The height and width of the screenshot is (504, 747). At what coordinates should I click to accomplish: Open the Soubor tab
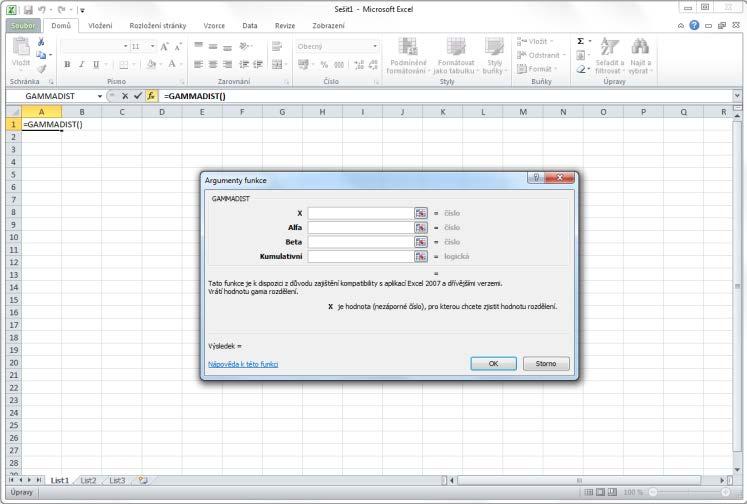click(23, 26)
